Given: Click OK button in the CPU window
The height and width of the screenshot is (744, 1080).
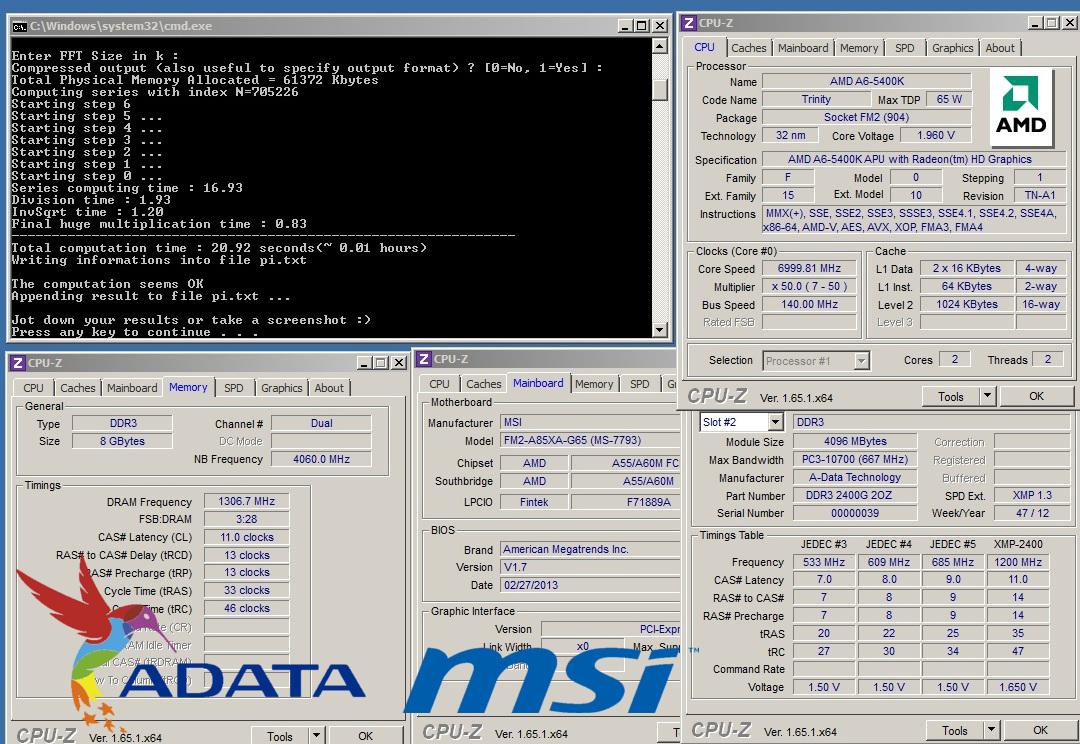Looking at the screenshot, I should (x=1036, y=397).
